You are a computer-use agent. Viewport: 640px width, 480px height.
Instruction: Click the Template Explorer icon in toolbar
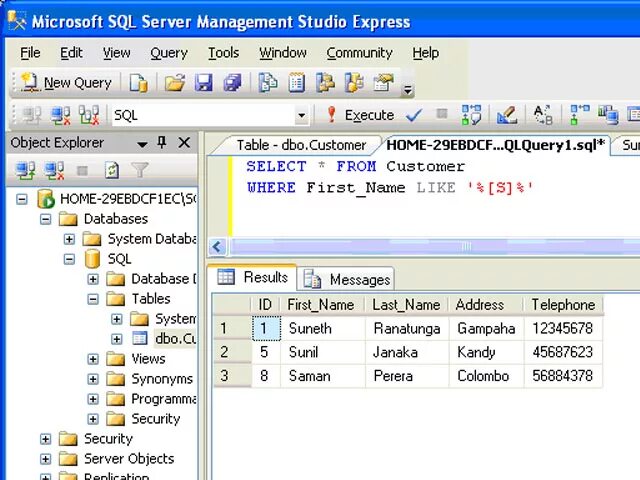(354, 83)
